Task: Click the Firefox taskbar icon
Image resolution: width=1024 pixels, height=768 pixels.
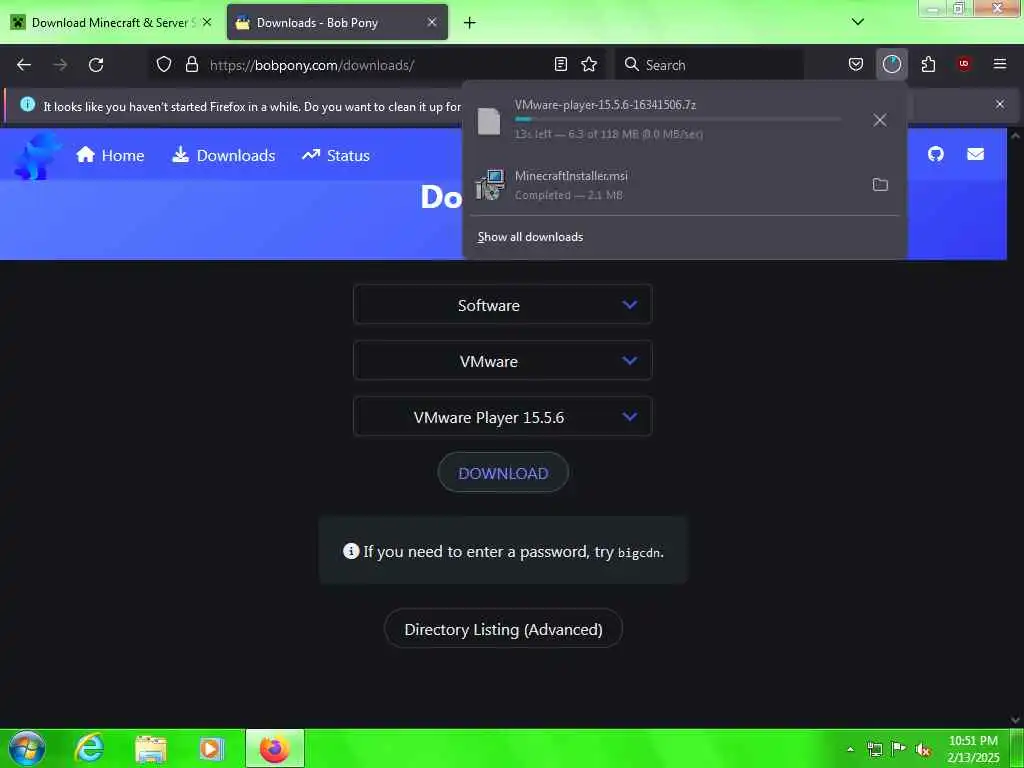Action: point(275,748)
